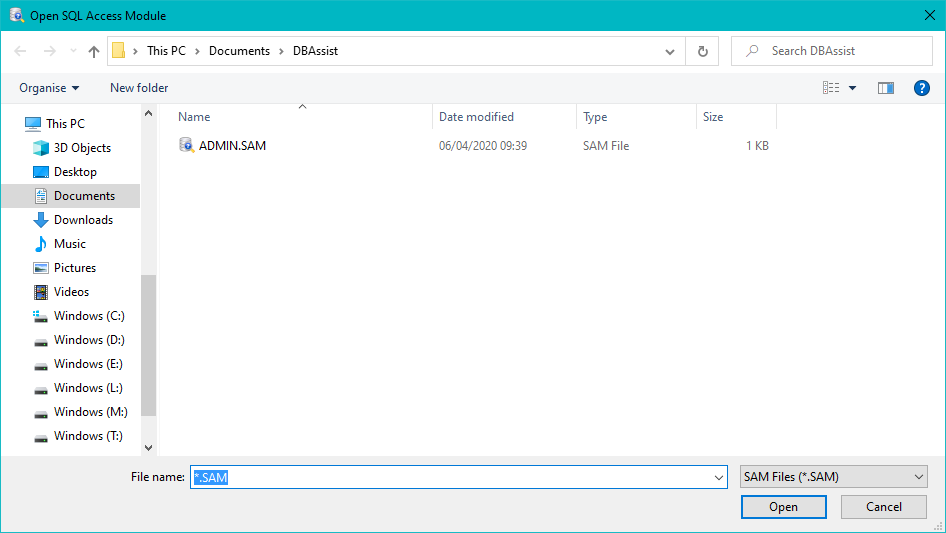
Task: Click the 06/04/2020 09:39 date cell
Action: point(483,145)
